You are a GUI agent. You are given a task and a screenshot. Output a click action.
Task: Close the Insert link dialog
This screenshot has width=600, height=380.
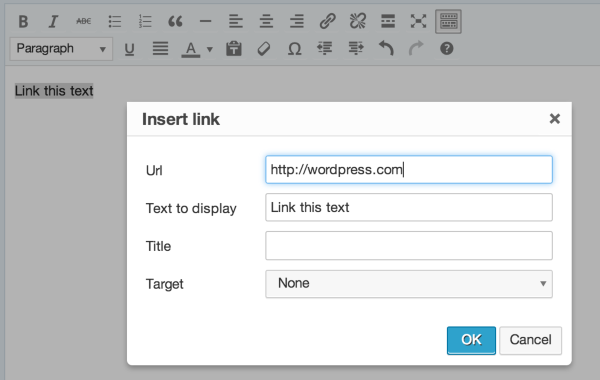[x=554, y=119]
